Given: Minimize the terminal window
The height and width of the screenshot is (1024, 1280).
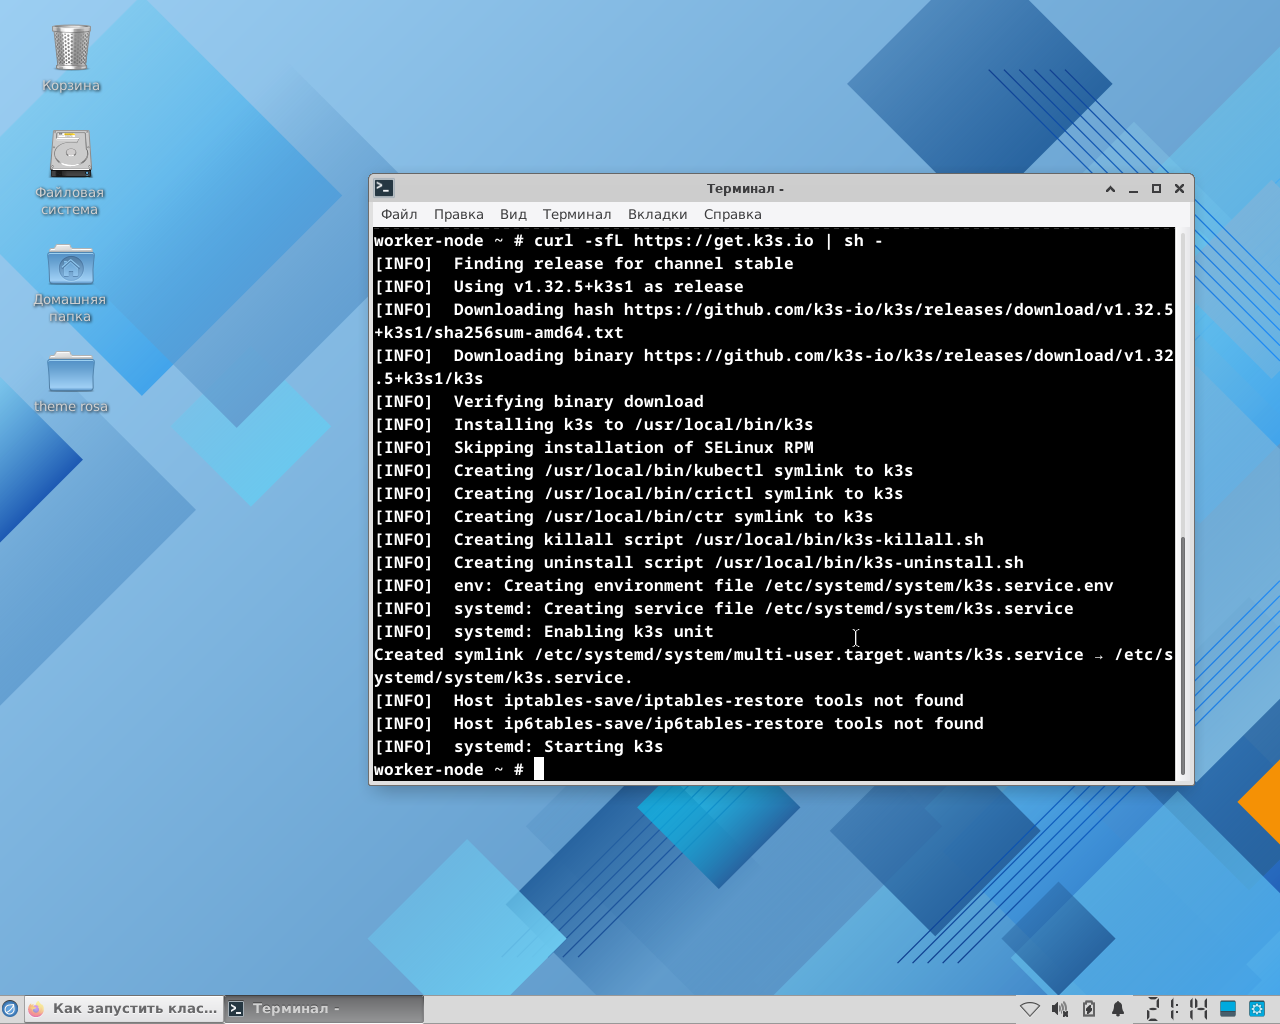Looking at the screenshot, I should tap(1133, 188).
